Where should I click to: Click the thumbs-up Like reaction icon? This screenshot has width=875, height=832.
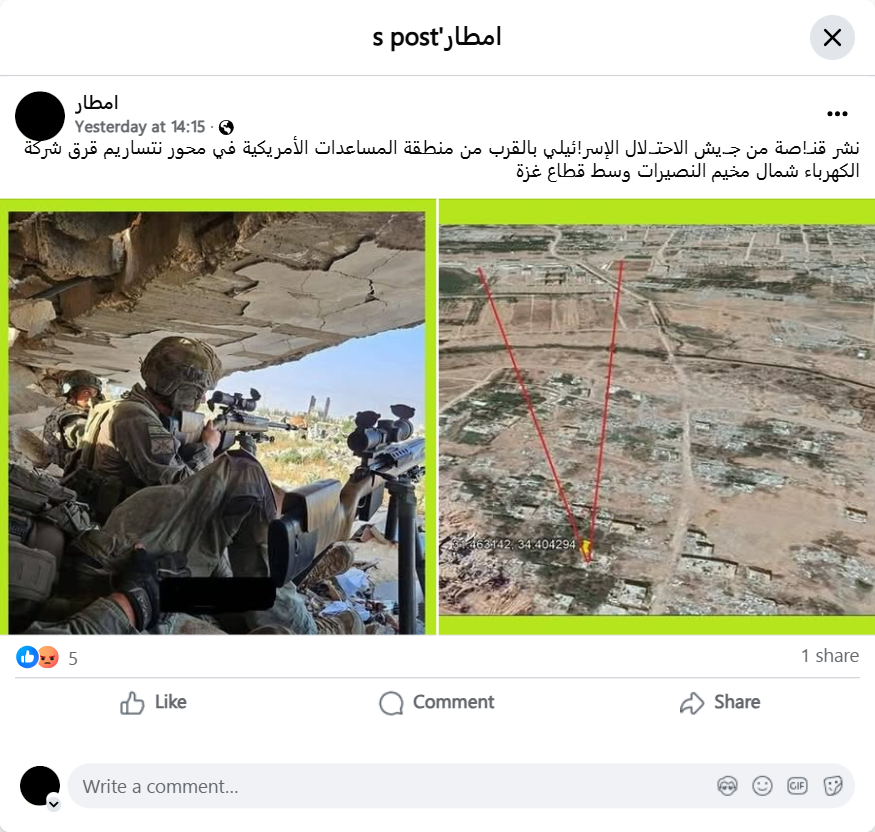coord(26,657)
